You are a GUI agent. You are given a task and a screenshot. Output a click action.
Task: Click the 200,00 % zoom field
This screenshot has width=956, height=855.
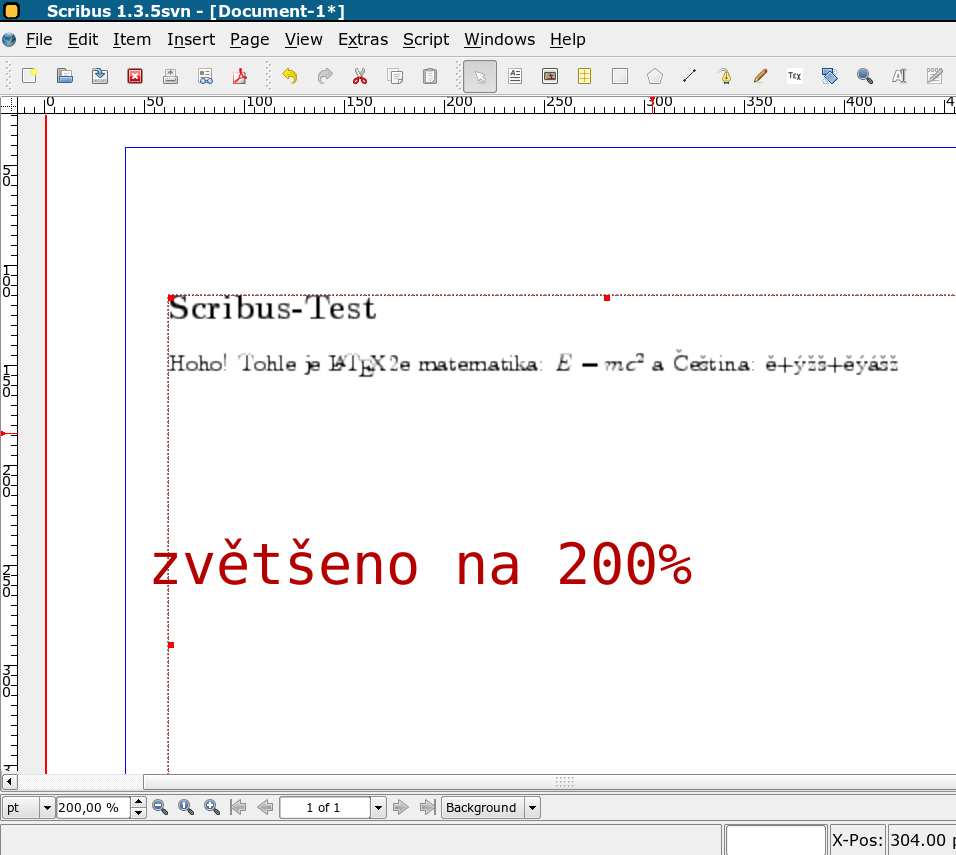coord(93,808)
